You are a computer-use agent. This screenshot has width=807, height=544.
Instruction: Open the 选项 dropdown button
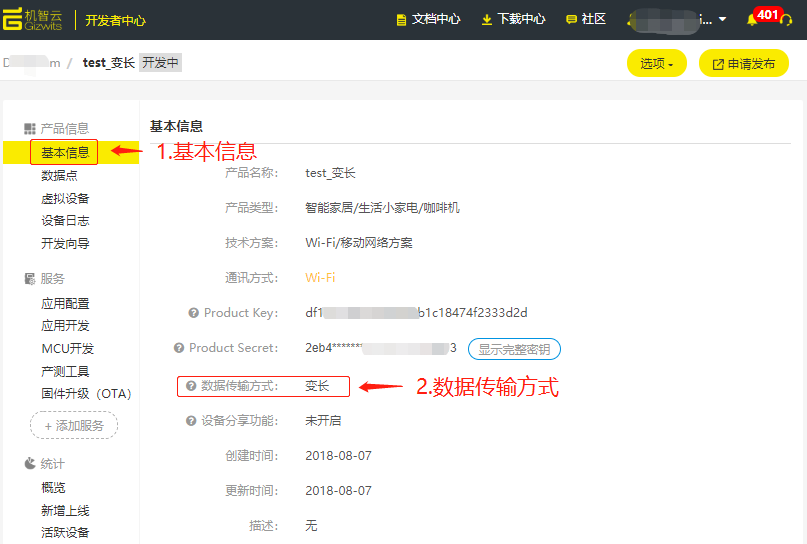coord(656,63)
